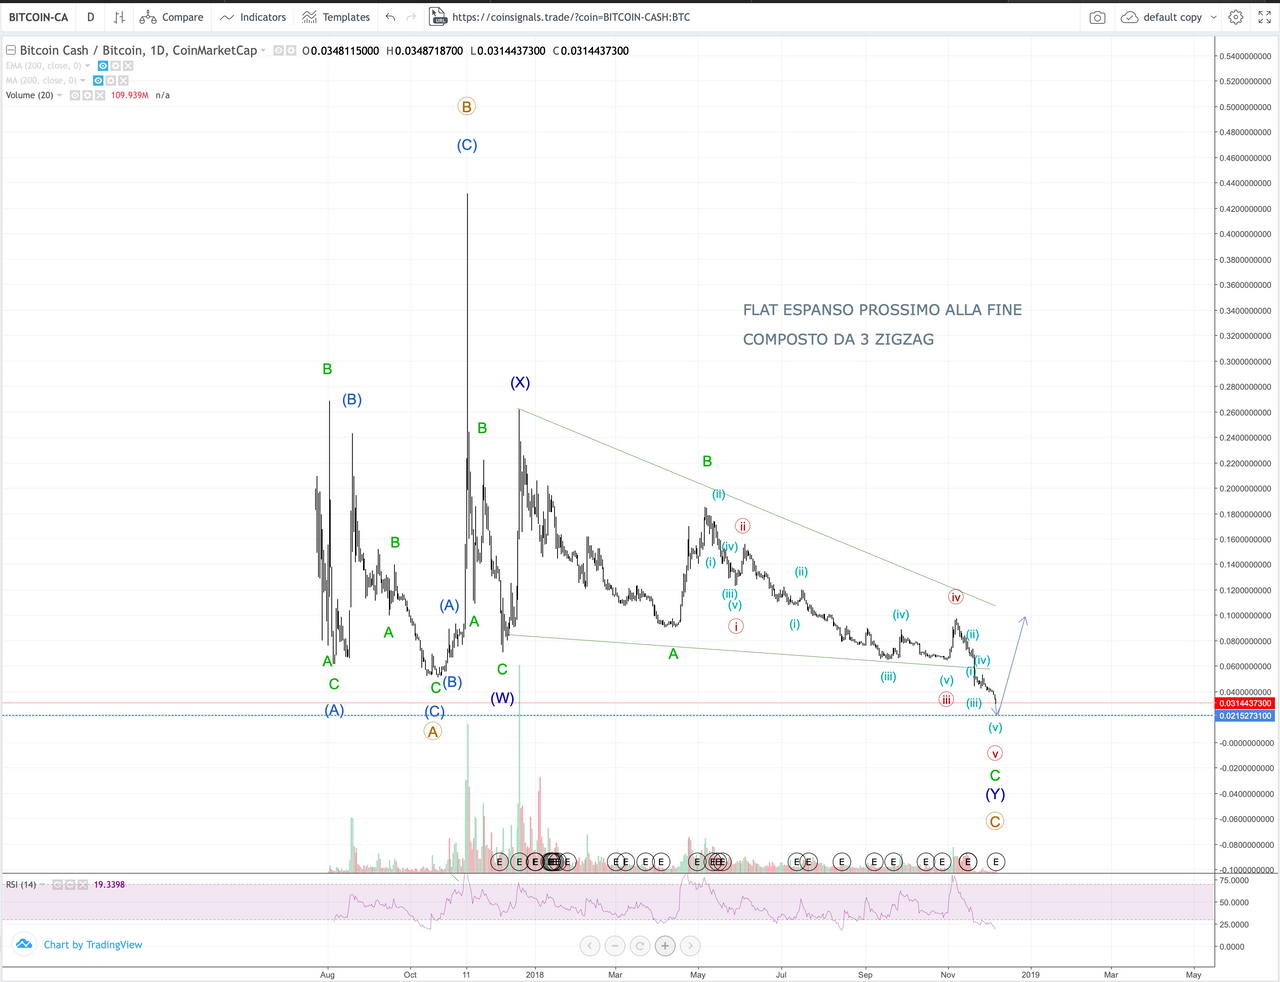Click the BITCOIN-CA symbol search field

[x=38, y=17]
